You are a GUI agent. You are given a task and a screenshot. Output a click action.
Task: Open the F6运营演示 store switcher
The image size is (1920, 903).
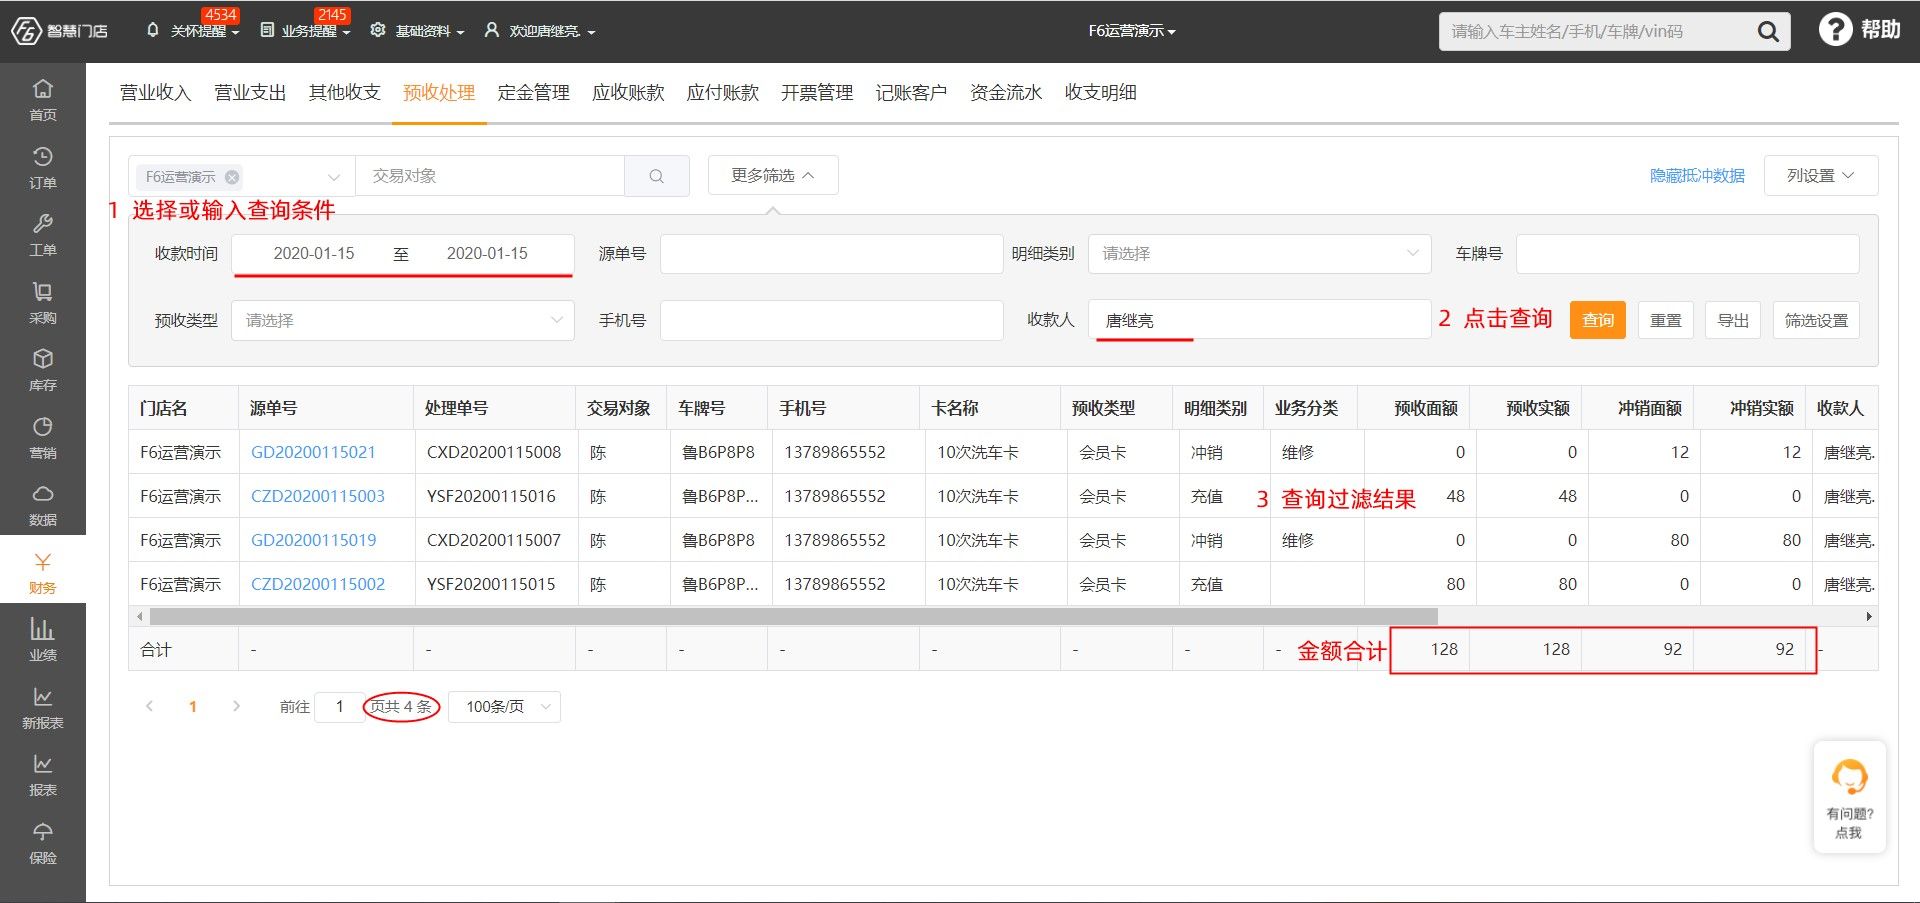point(1132,31)
